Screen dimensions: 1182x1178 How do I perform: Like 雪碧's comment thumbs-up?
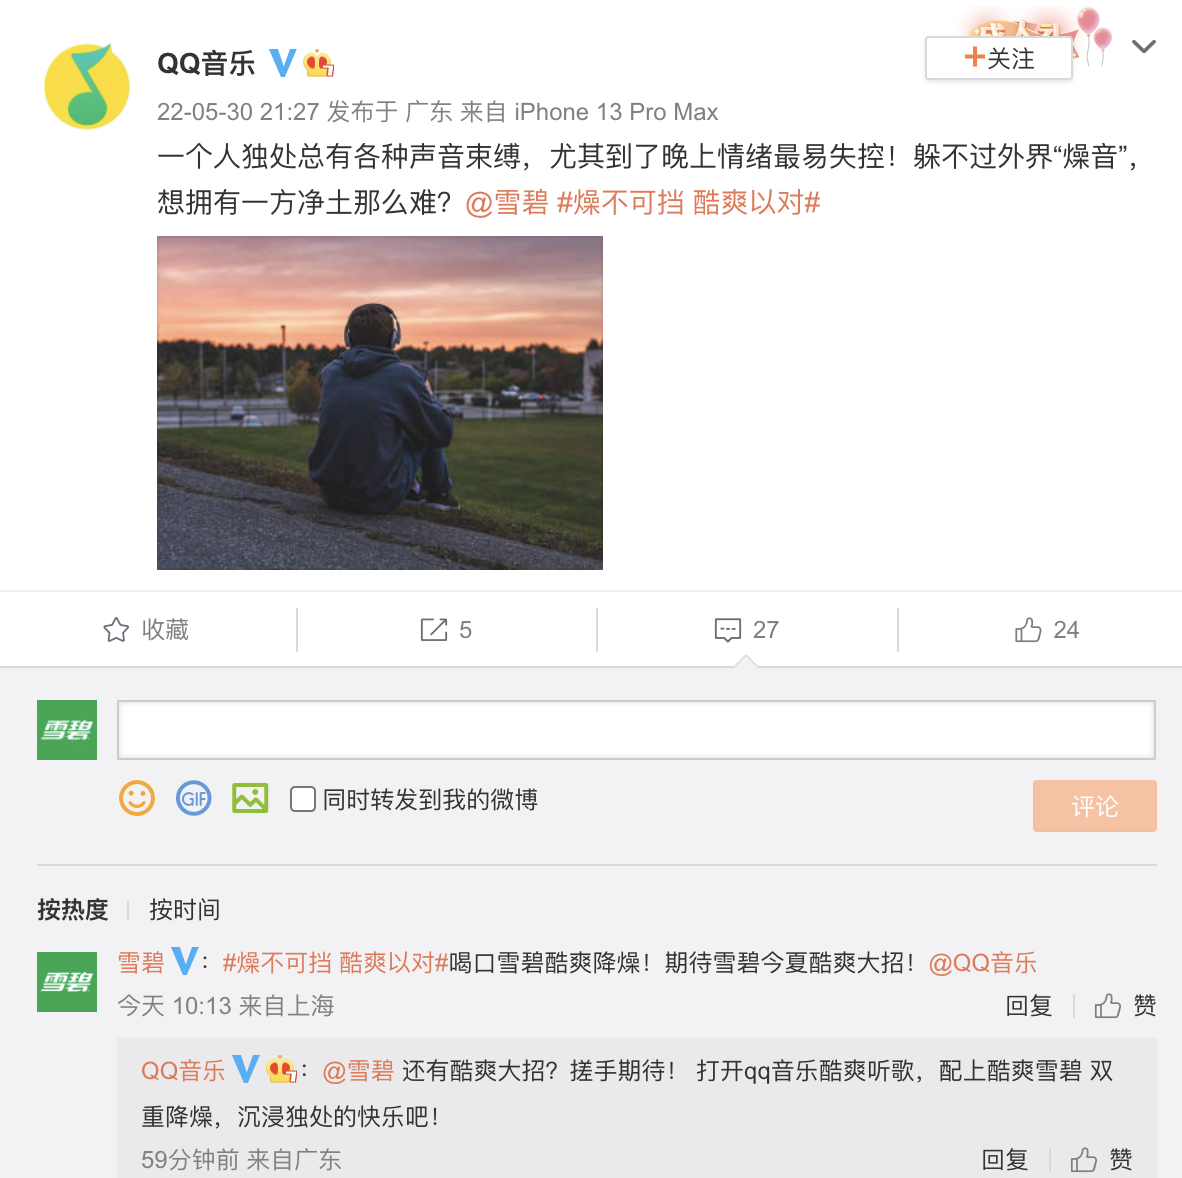tap(1107, 1005)
